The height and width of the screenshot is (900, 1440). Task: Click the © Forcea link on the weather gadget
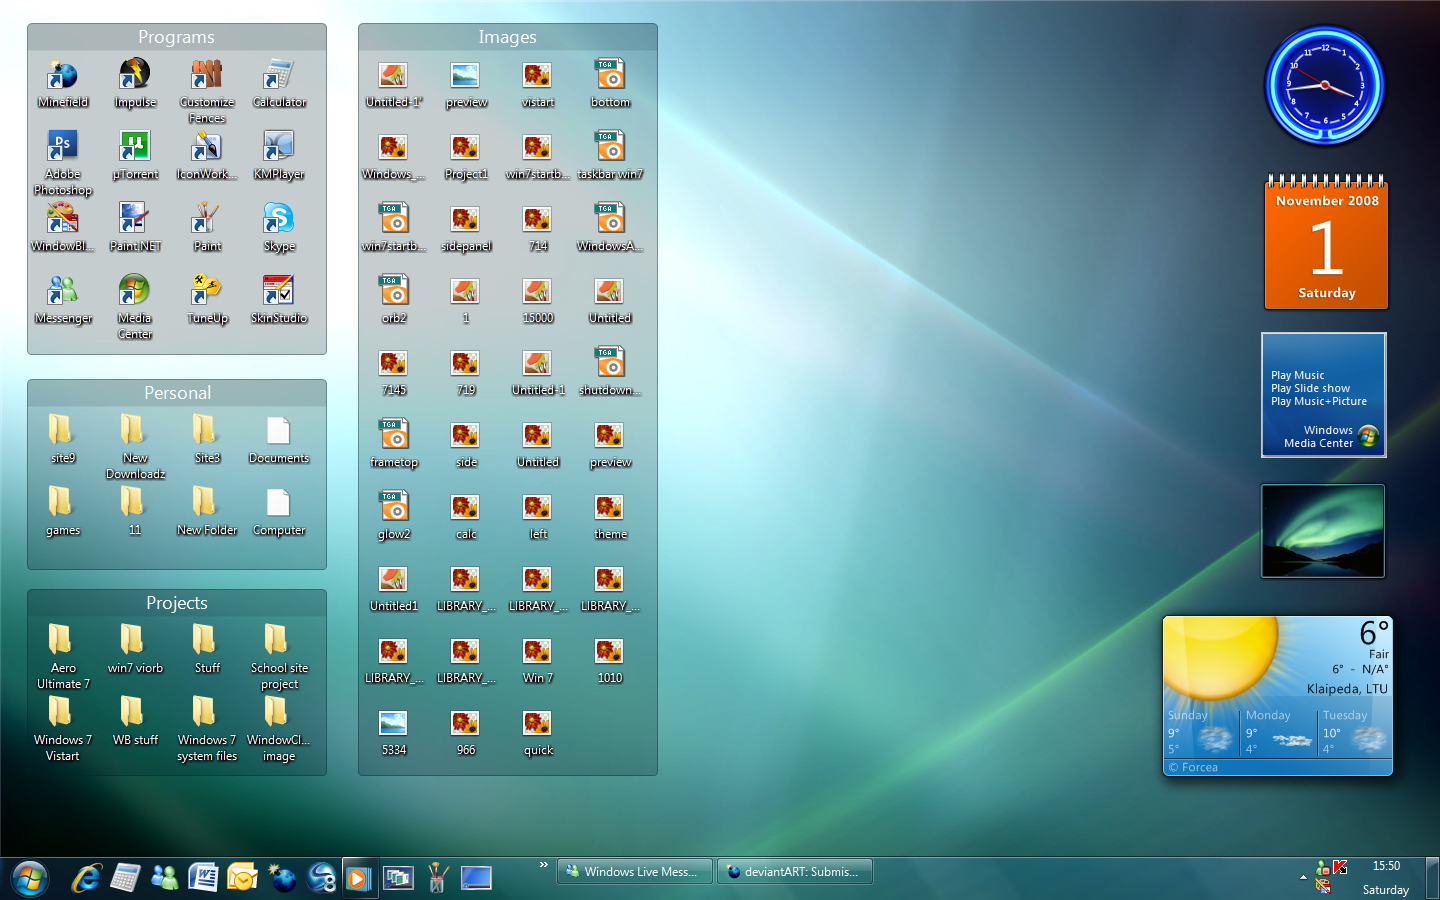click(1192, 767)
